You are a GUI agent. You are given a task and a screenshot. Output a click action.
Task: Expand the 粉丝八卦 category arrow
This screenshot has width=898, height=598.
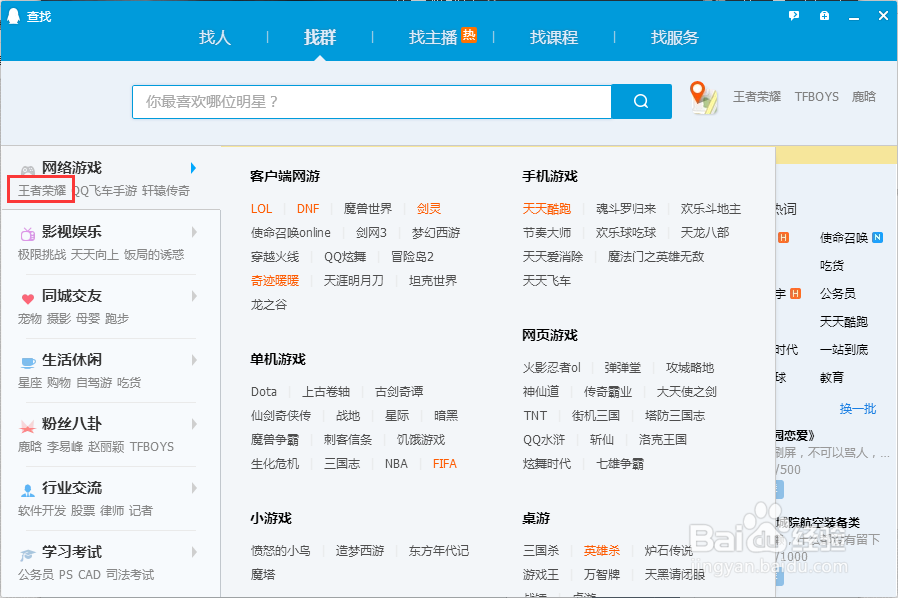pos(194,424)
